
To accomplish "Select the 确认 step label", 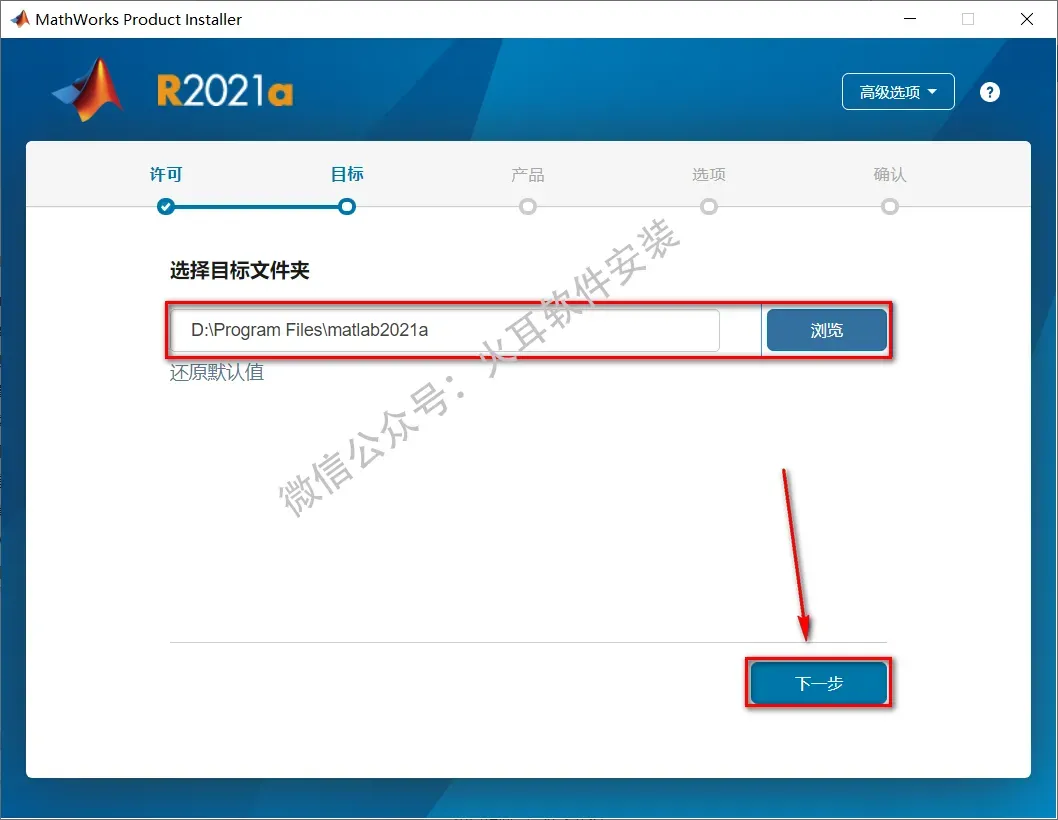I will 889,175.
